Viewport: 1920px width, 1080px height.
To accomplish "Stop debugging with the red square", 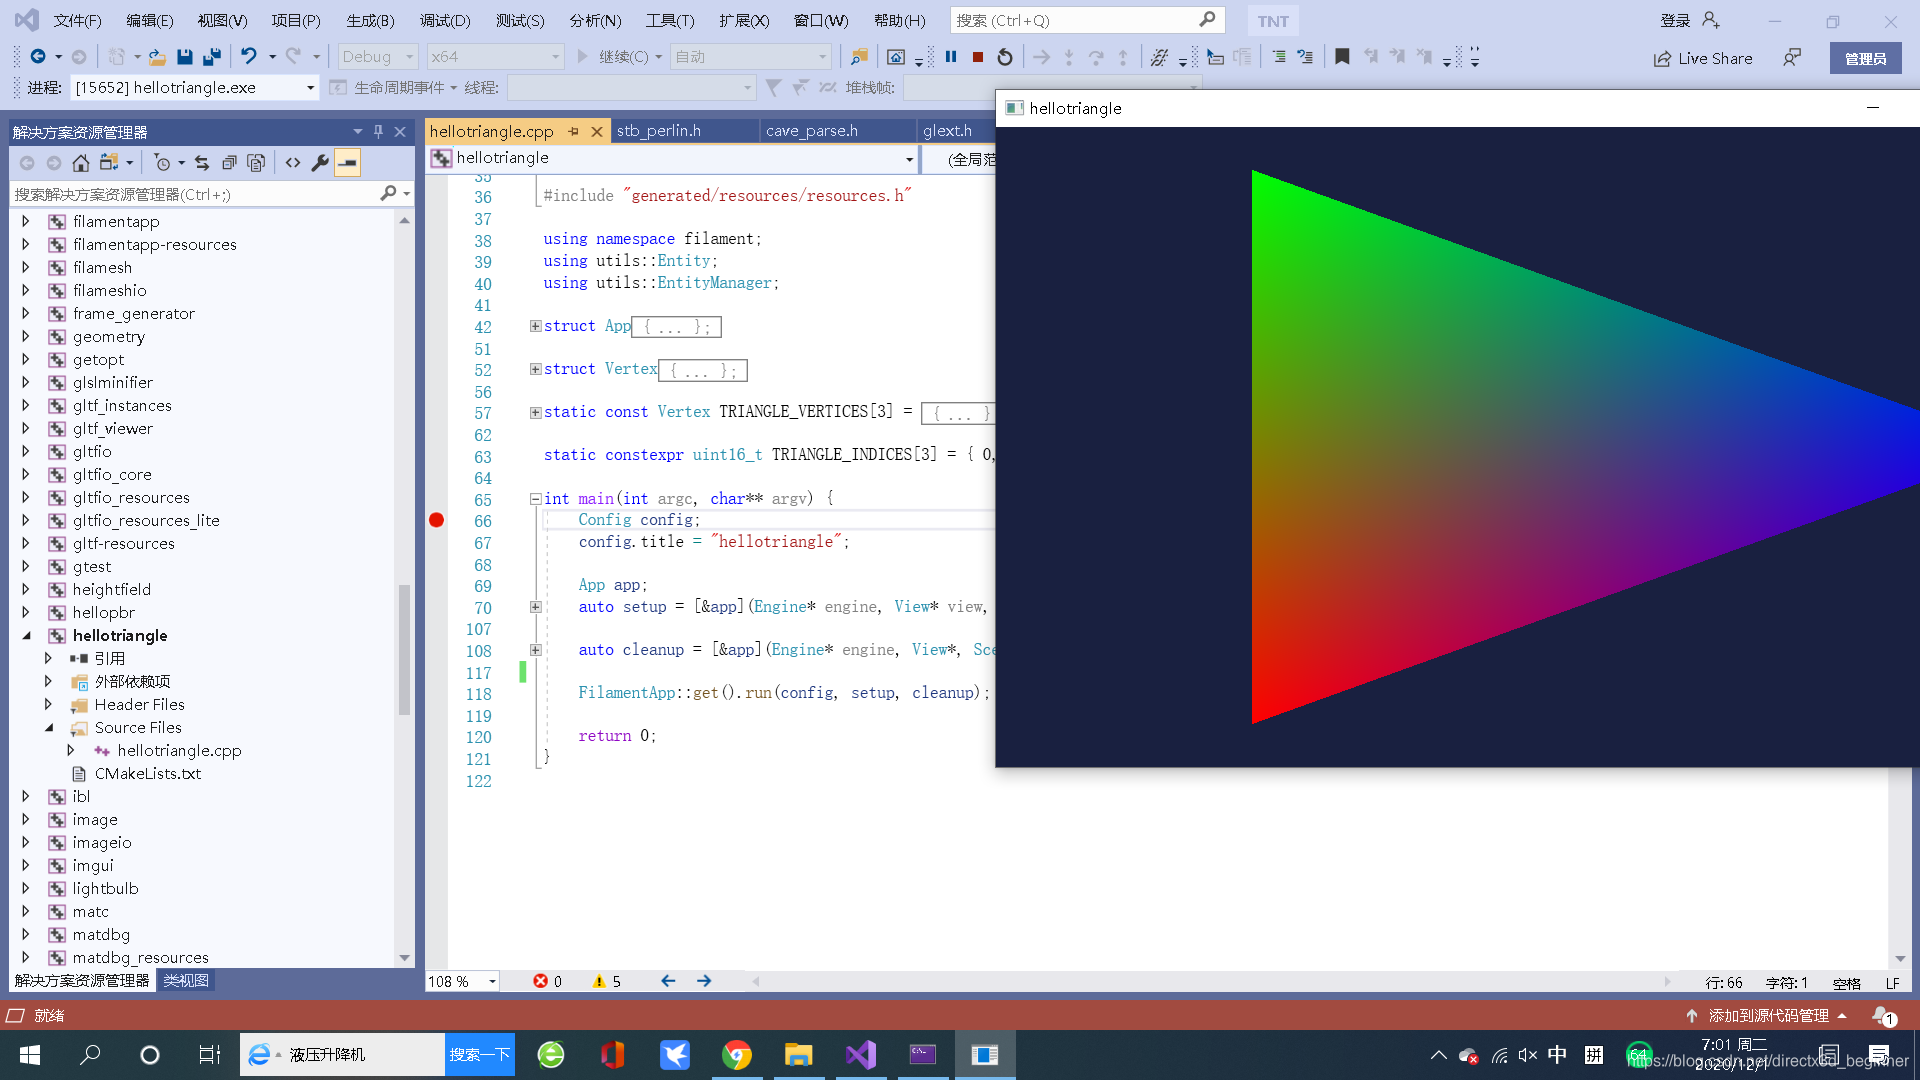I will pyautogui.click(x=978, y=57).
